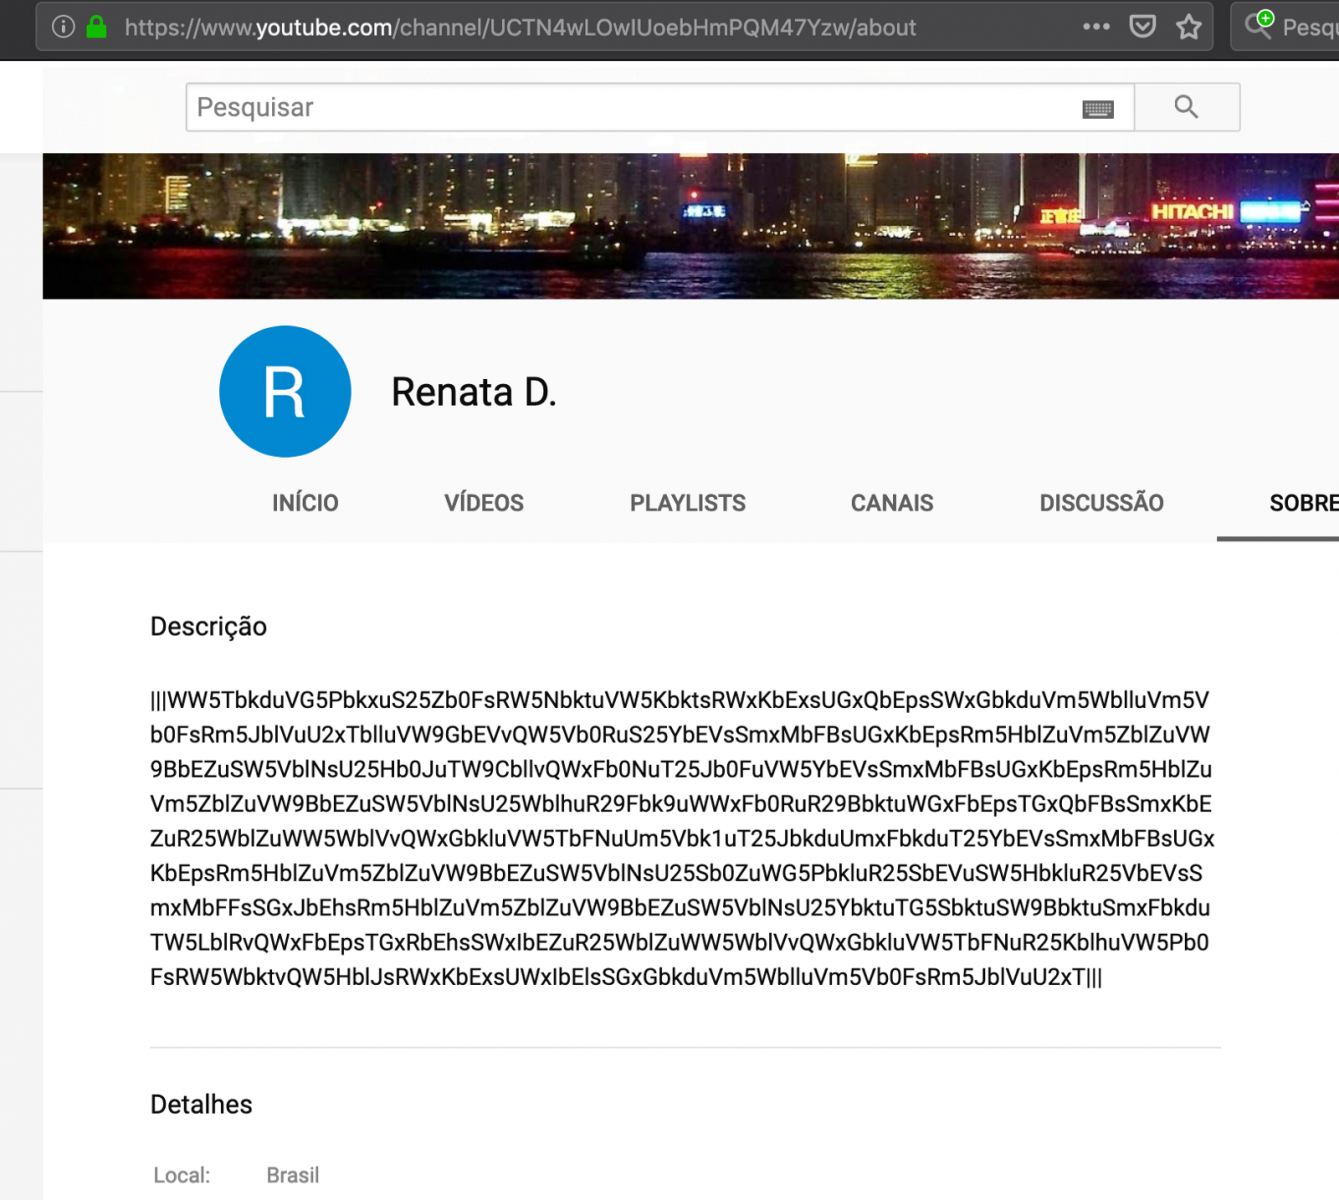Open the page actions ellipsis menu
Viewport: 1339px width, 1200px height.
[x=1096, y=27]
